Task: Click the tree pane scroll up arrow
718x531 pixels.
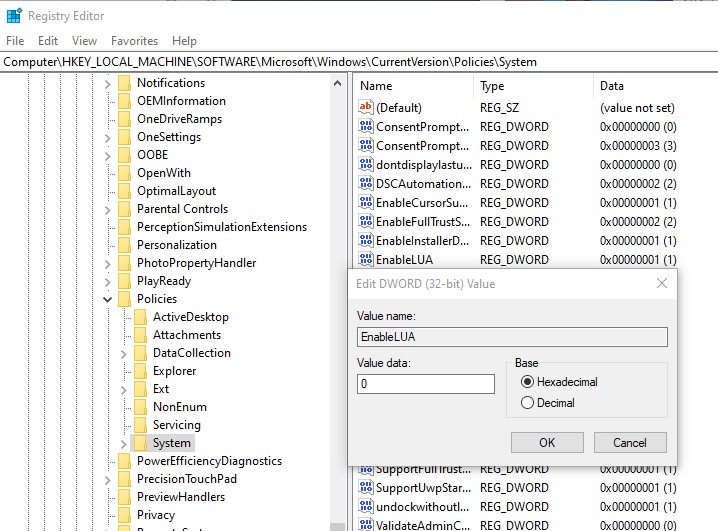Action: tap(337, 83)
